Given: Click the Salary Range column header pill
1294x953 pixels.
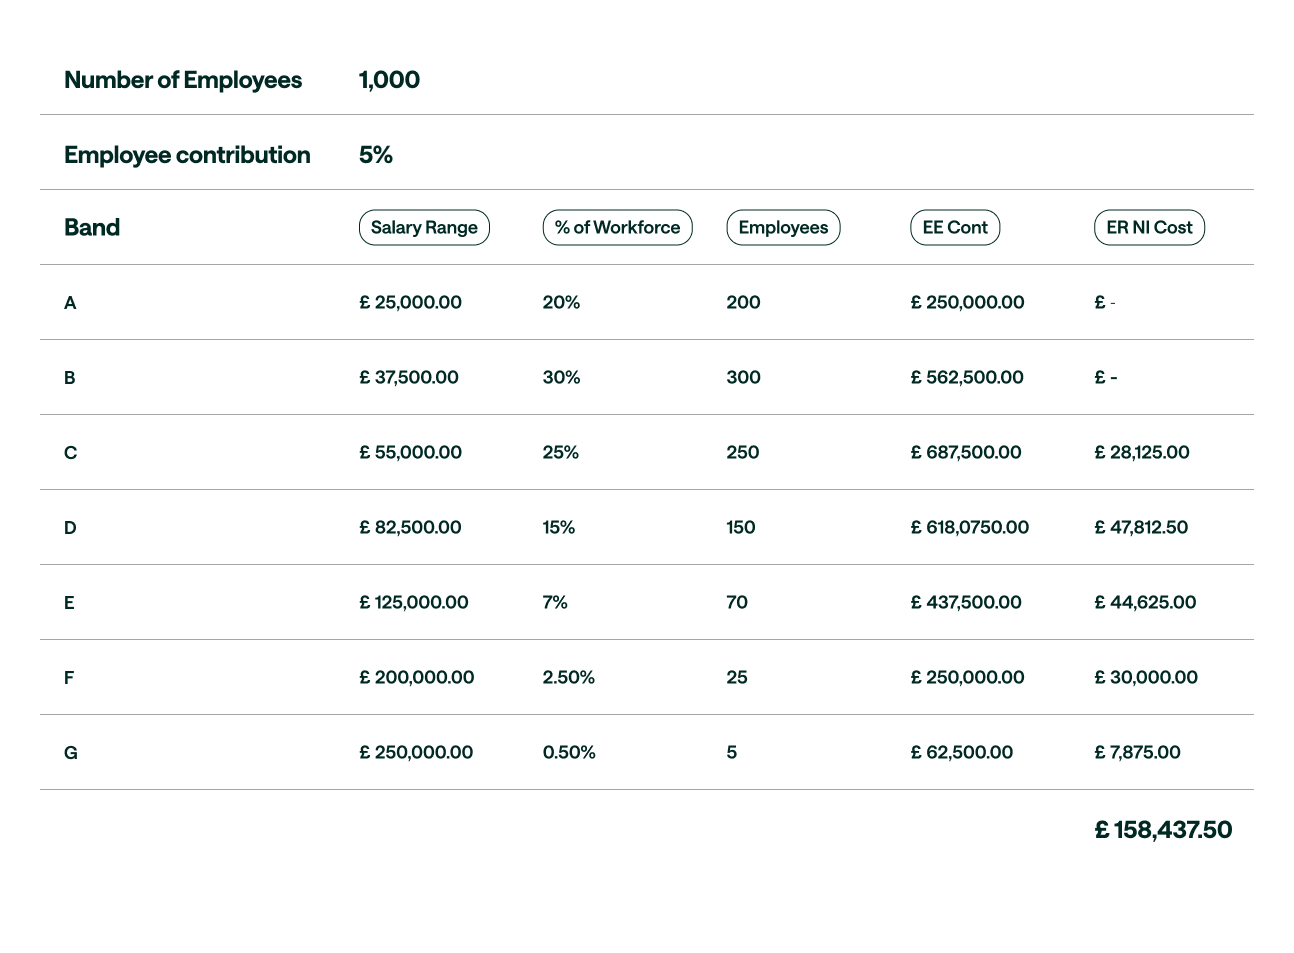Looking at the screenshot, I should pos(424,227).
